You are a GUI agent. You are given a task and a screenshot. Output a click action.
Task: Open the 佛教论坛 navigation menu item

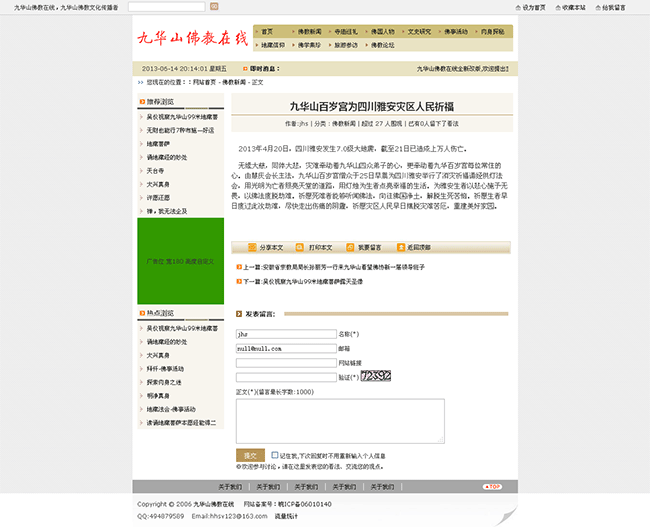(x=382, y=45)
